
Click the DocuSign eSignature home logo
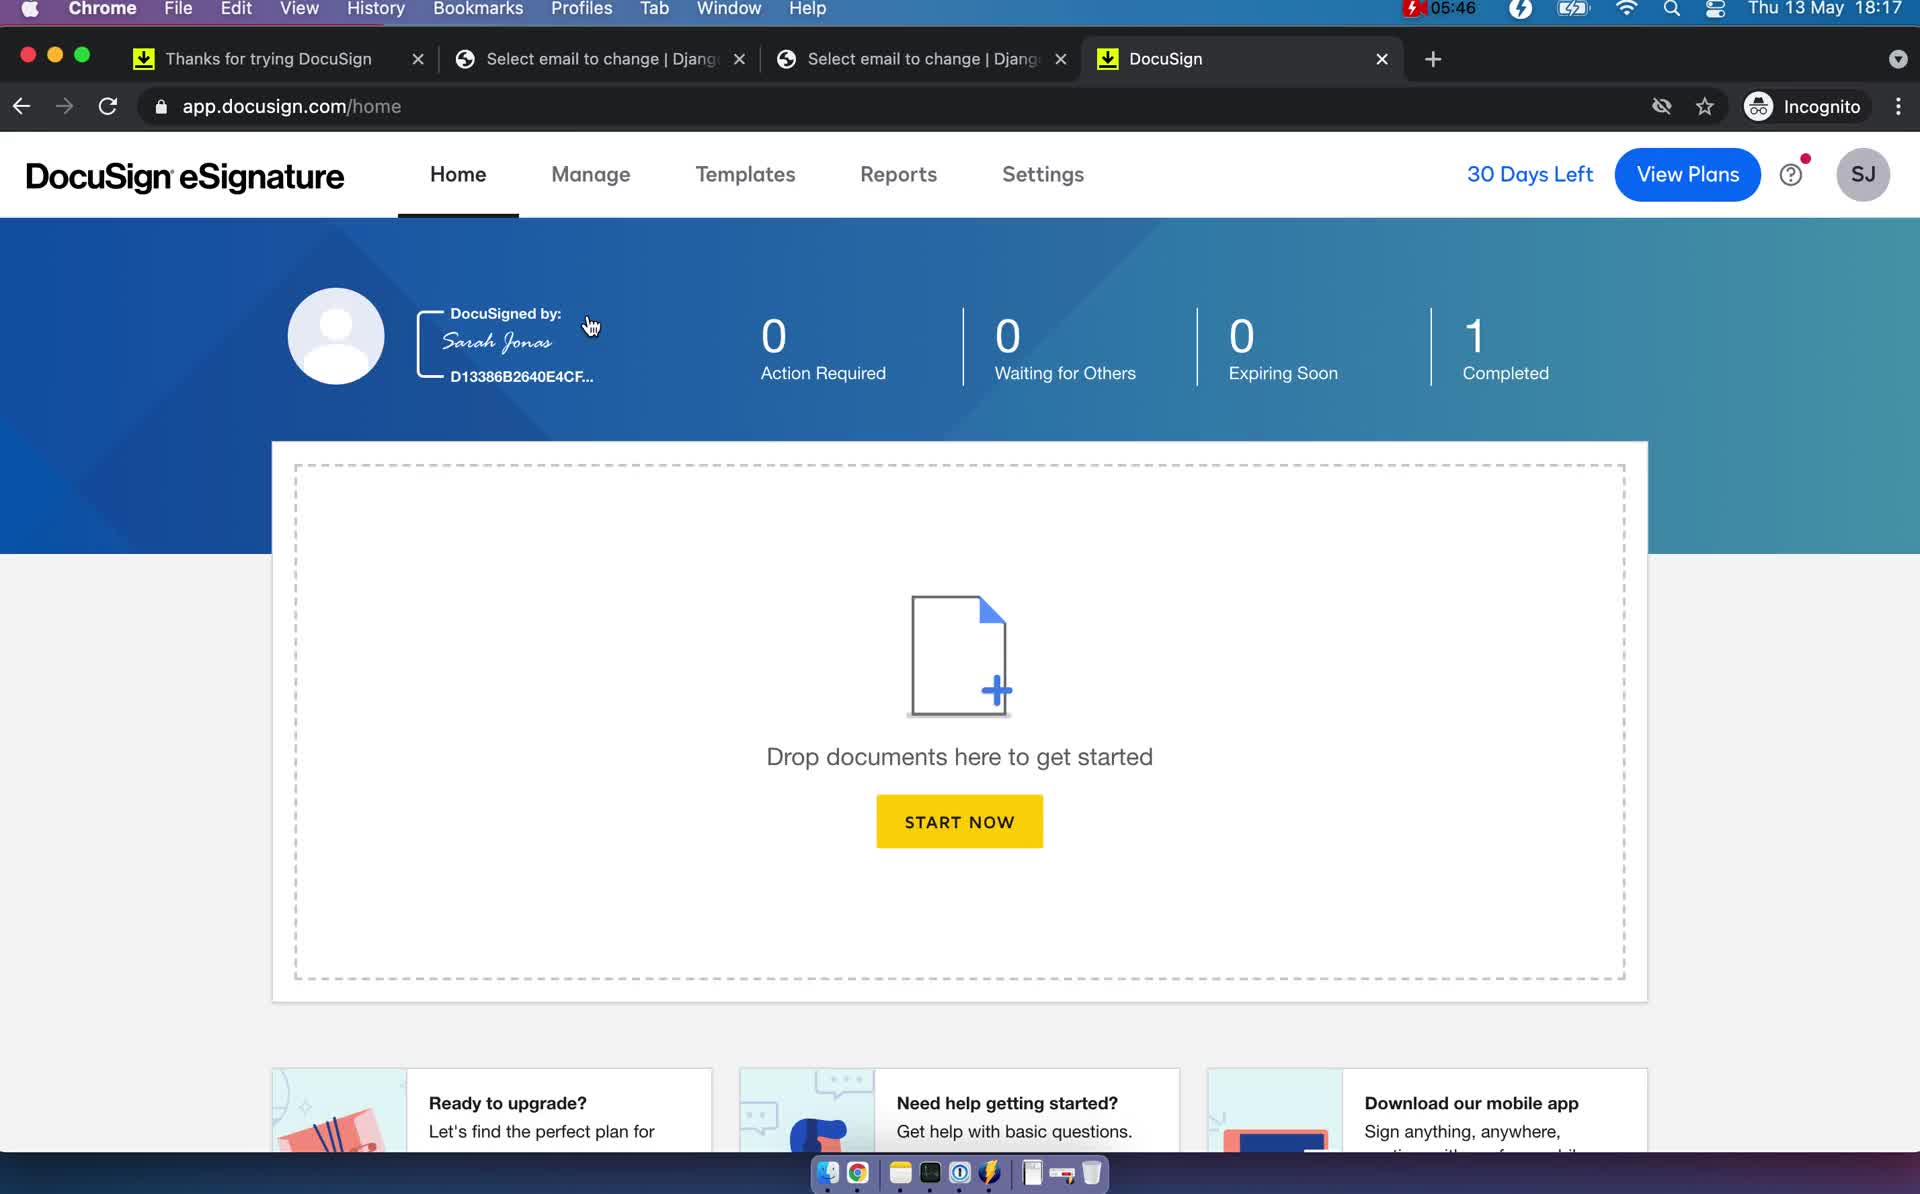point(184,175)
